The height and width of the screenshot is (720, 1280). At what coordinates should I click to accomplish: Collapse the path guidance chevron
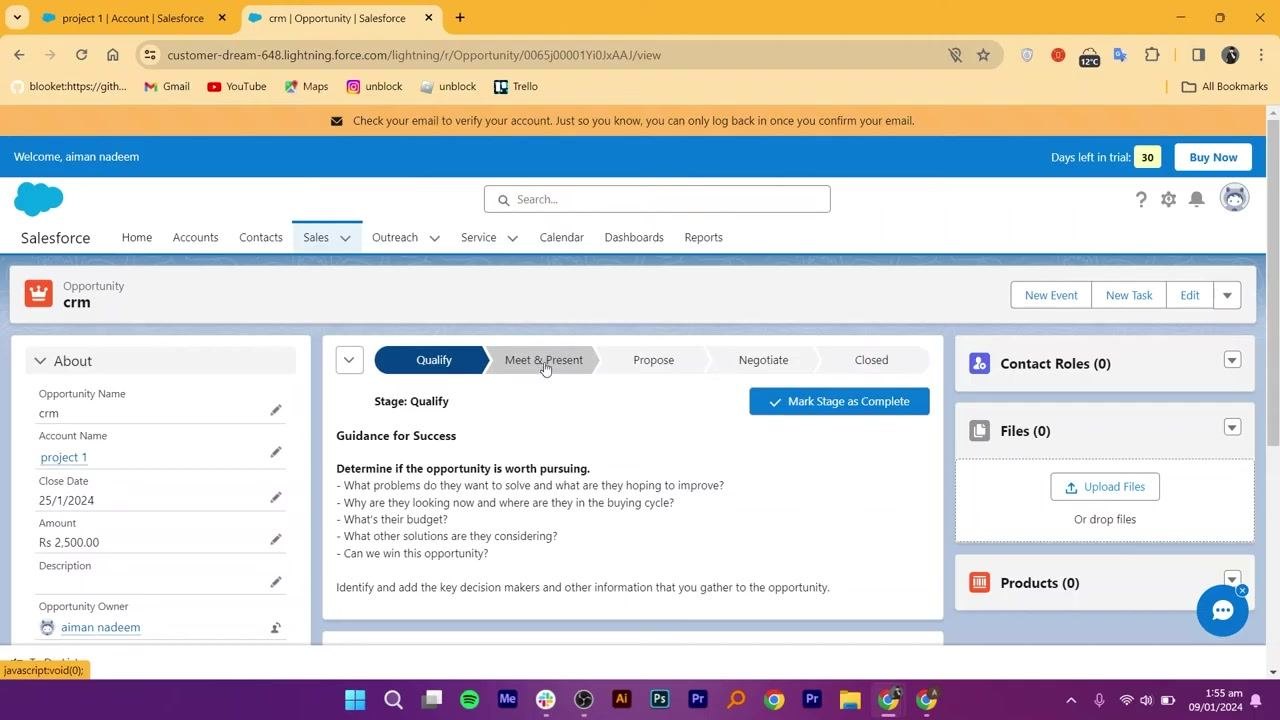point(349,360)
